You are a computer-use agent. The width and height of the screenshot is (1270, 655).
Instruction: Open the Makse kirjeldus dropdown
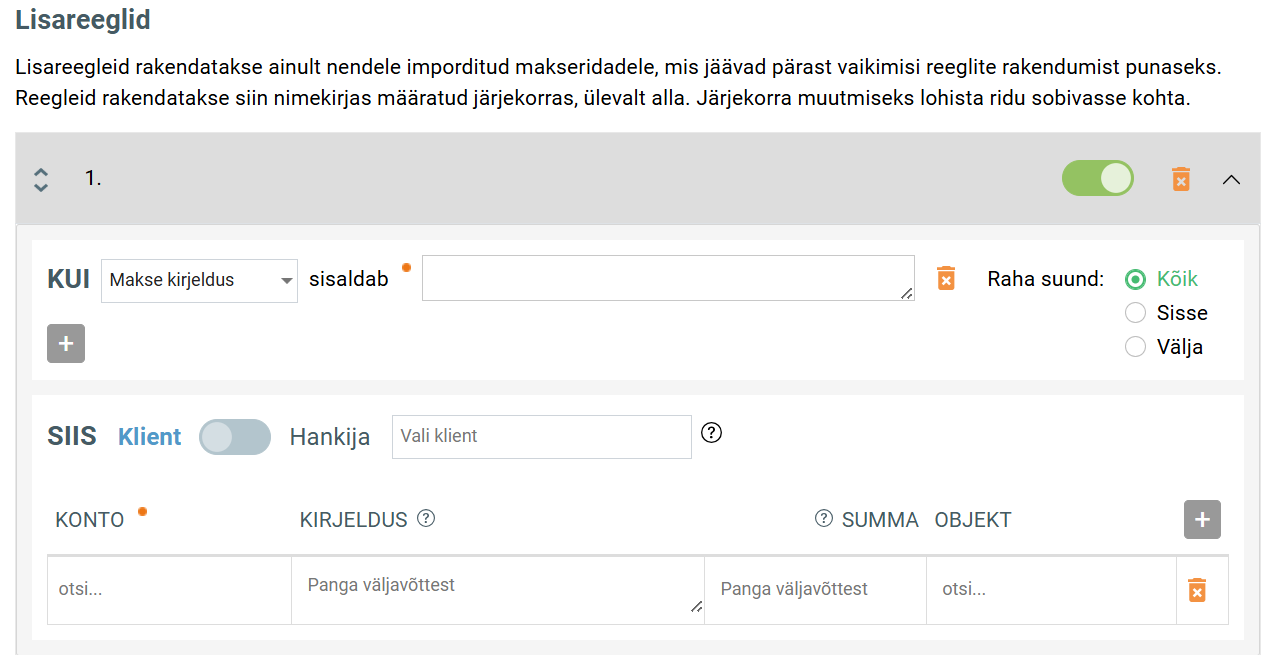pos(199,280)
